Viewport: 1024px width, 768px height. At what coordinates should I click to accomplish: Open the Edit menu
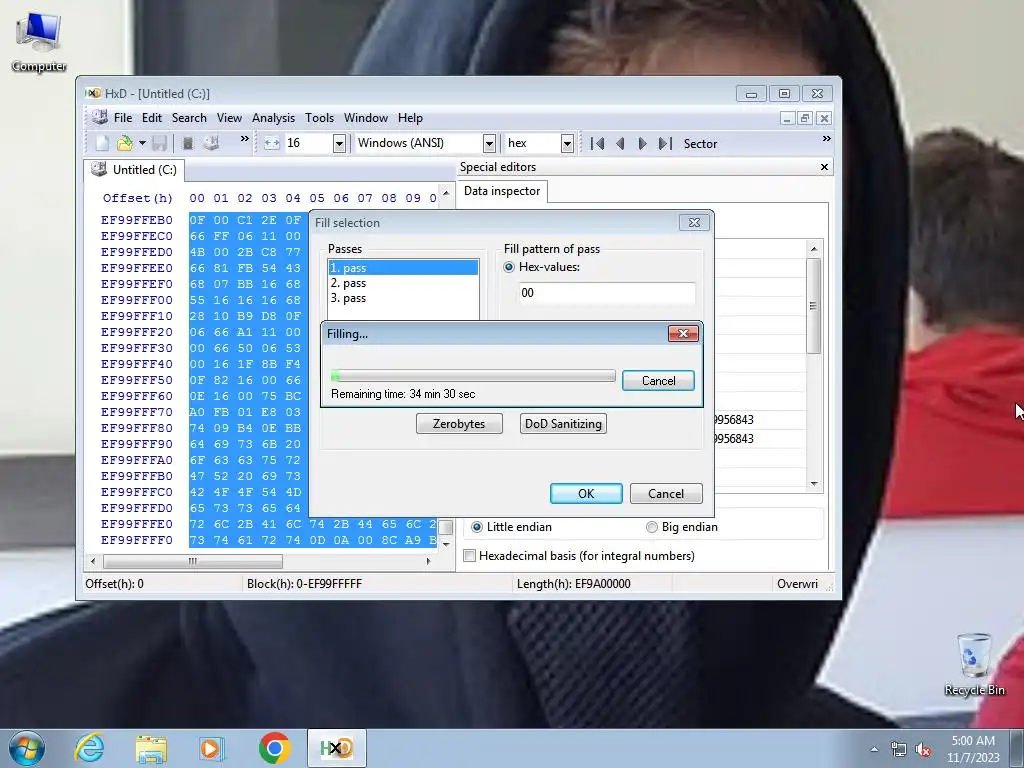(152, 118)
